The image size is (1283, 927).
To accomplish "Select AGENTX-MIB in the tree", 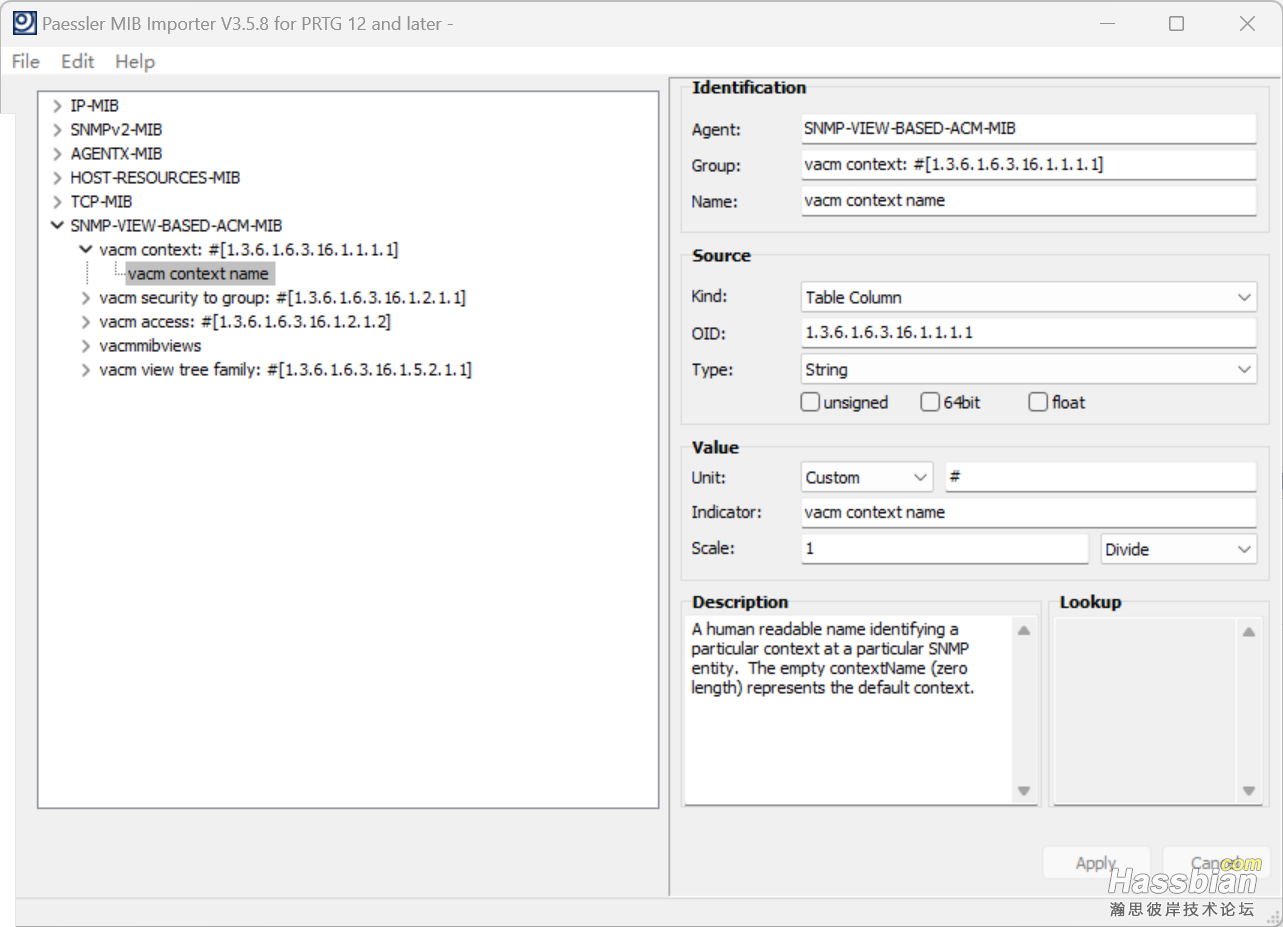I will 116,153.
